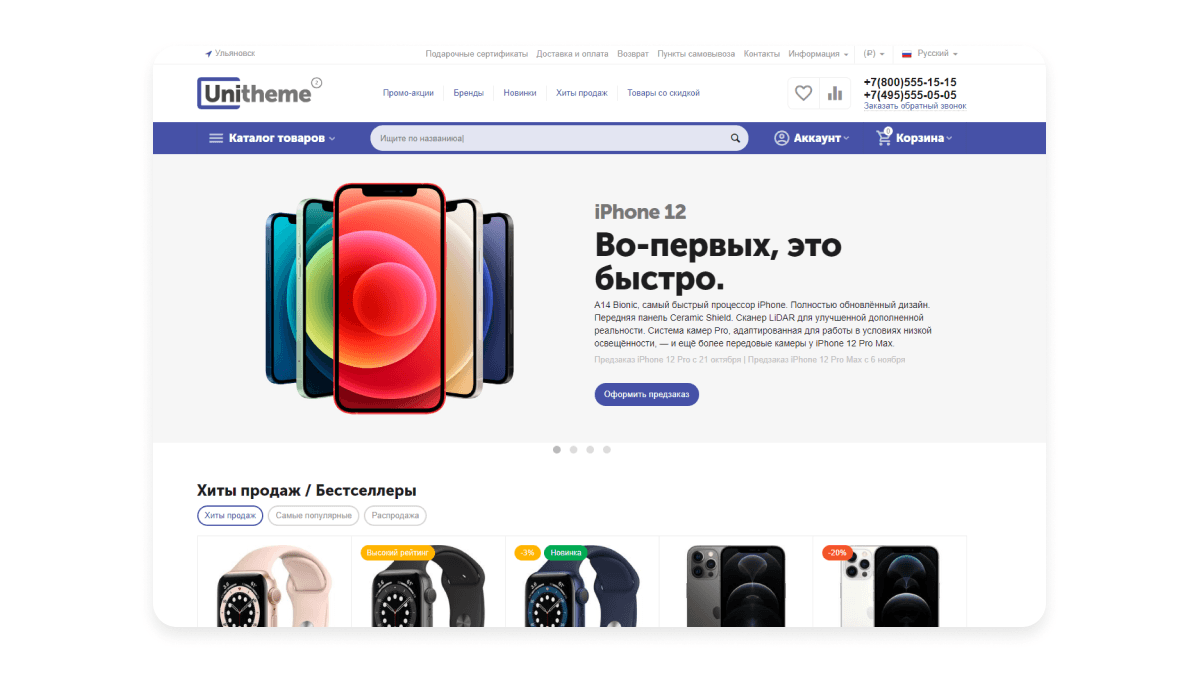Select the Хиты продаж filter pill
The width and height of the screenshot is (1200, 693).
[x=230, y=516]
